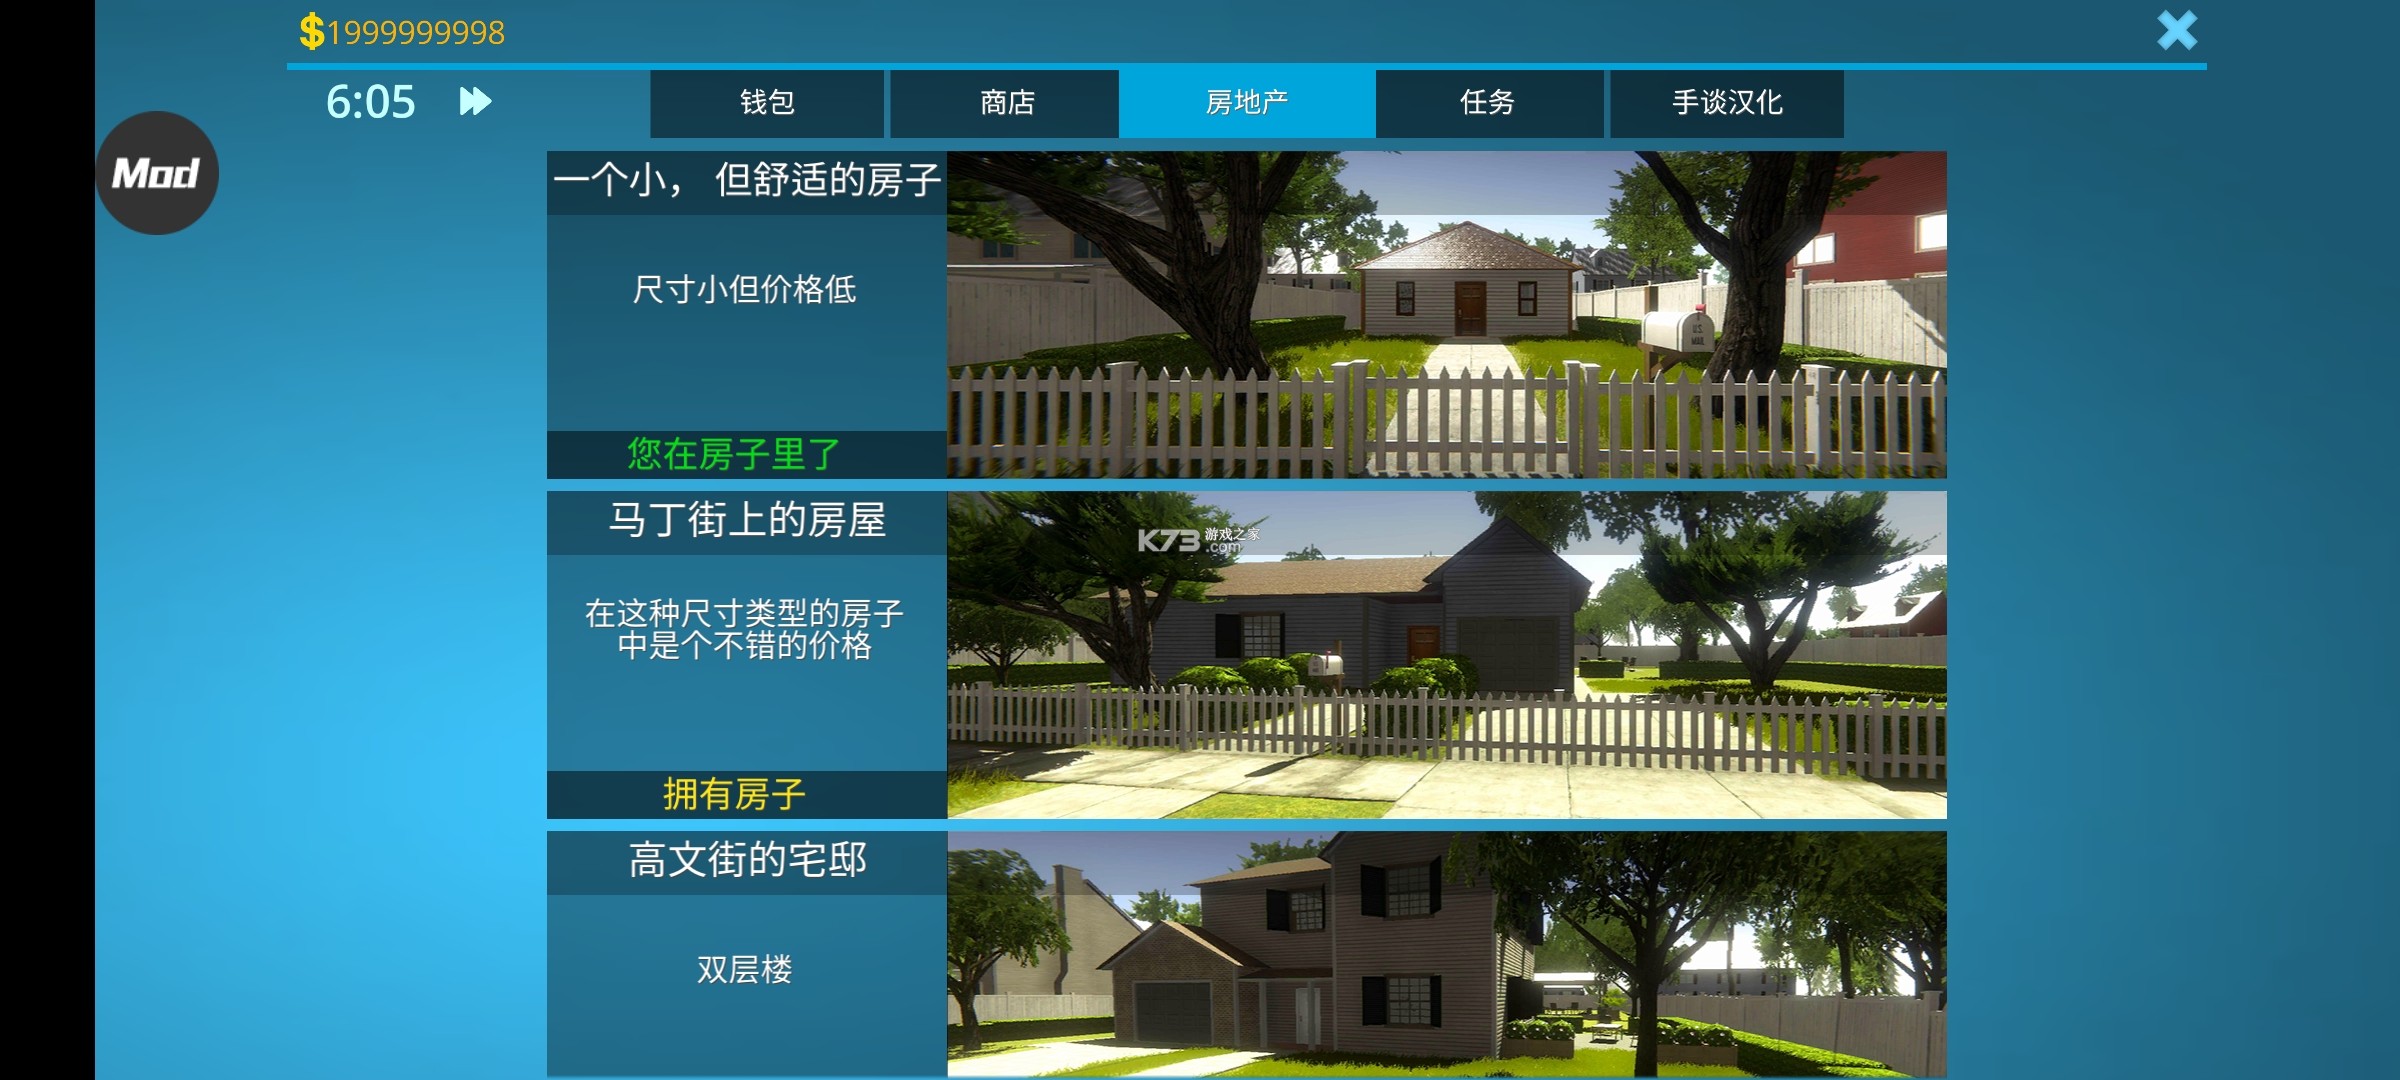Click the 手谈汉化 localization tab

point(1727,104)
